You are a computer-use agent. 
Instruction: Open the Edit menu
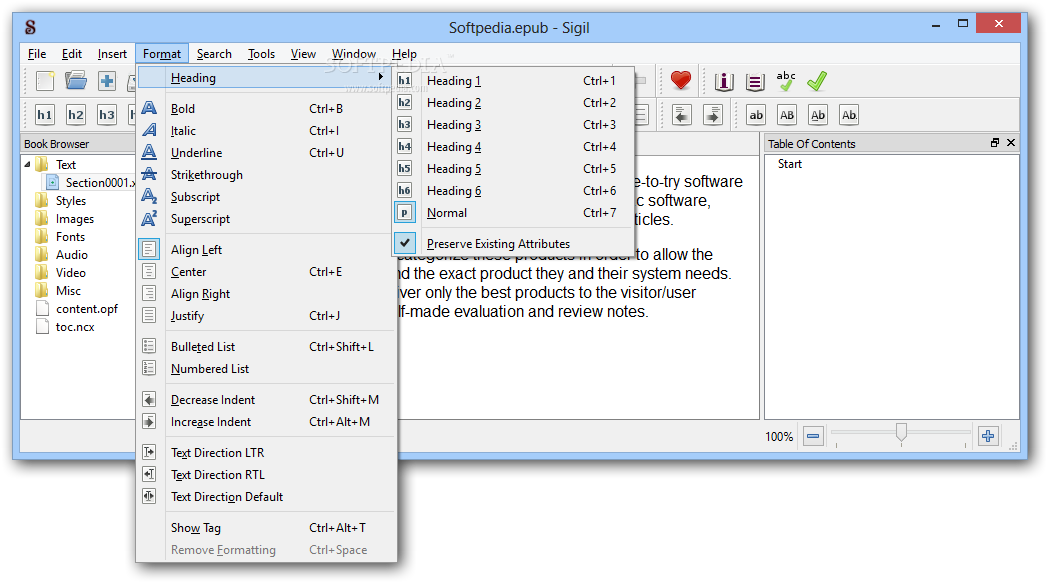tap(72, 53)
